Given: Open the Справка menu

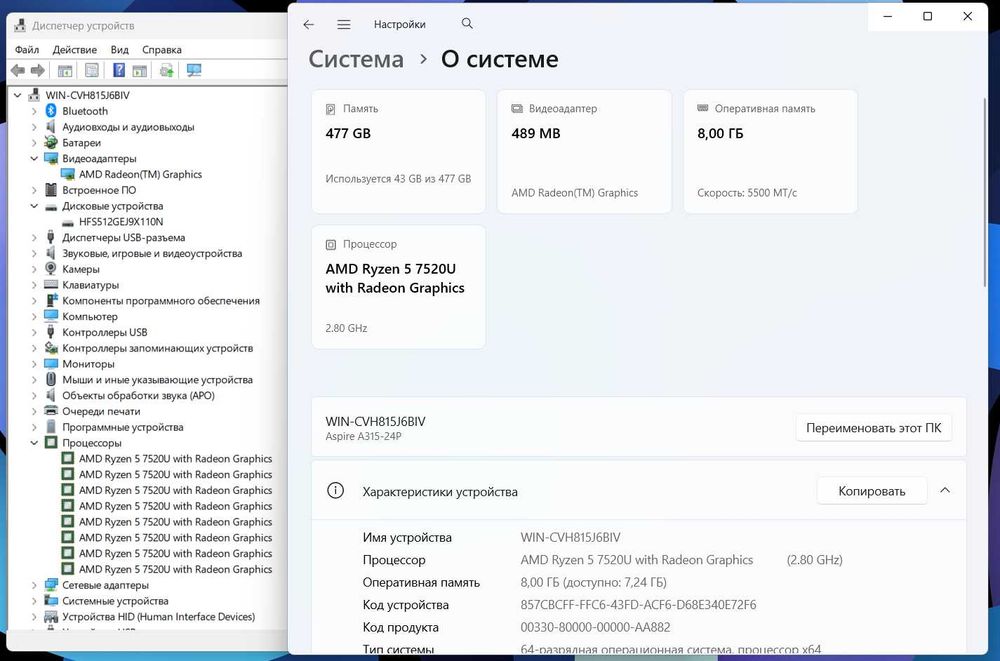Looking at the screenshot, I should [162, 50].
